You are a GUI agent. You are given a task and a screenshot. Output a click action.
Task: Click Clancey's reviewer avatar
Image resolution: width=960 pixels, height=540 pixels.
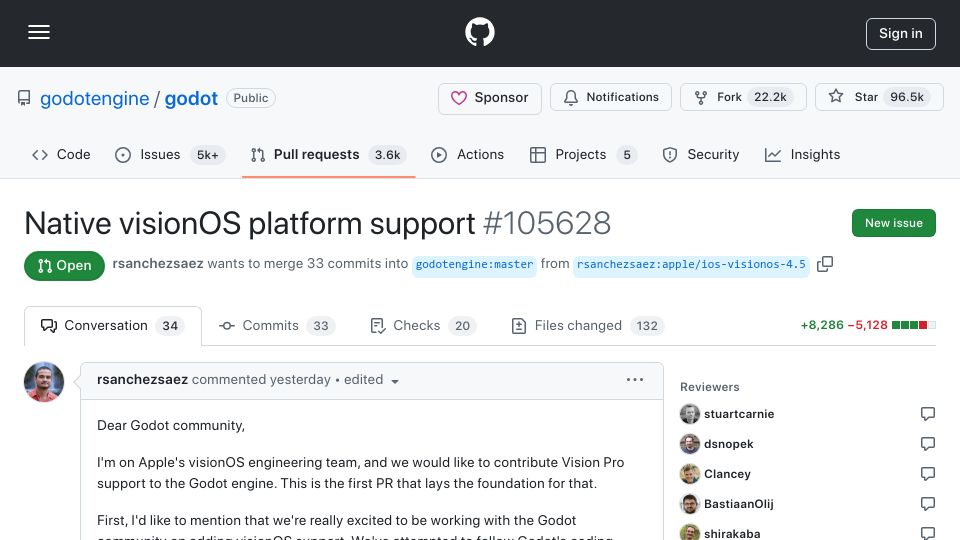(x=689, y=474)
